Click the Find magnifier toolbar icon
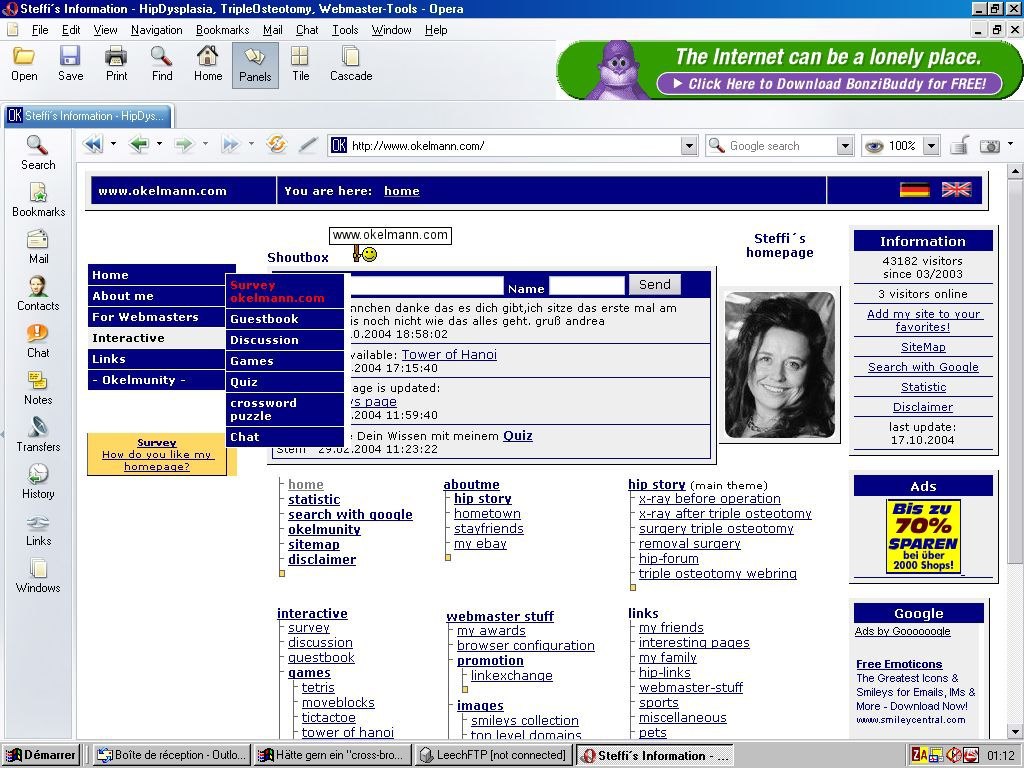Screen dimensions: 1024x768 coord(162,64)
